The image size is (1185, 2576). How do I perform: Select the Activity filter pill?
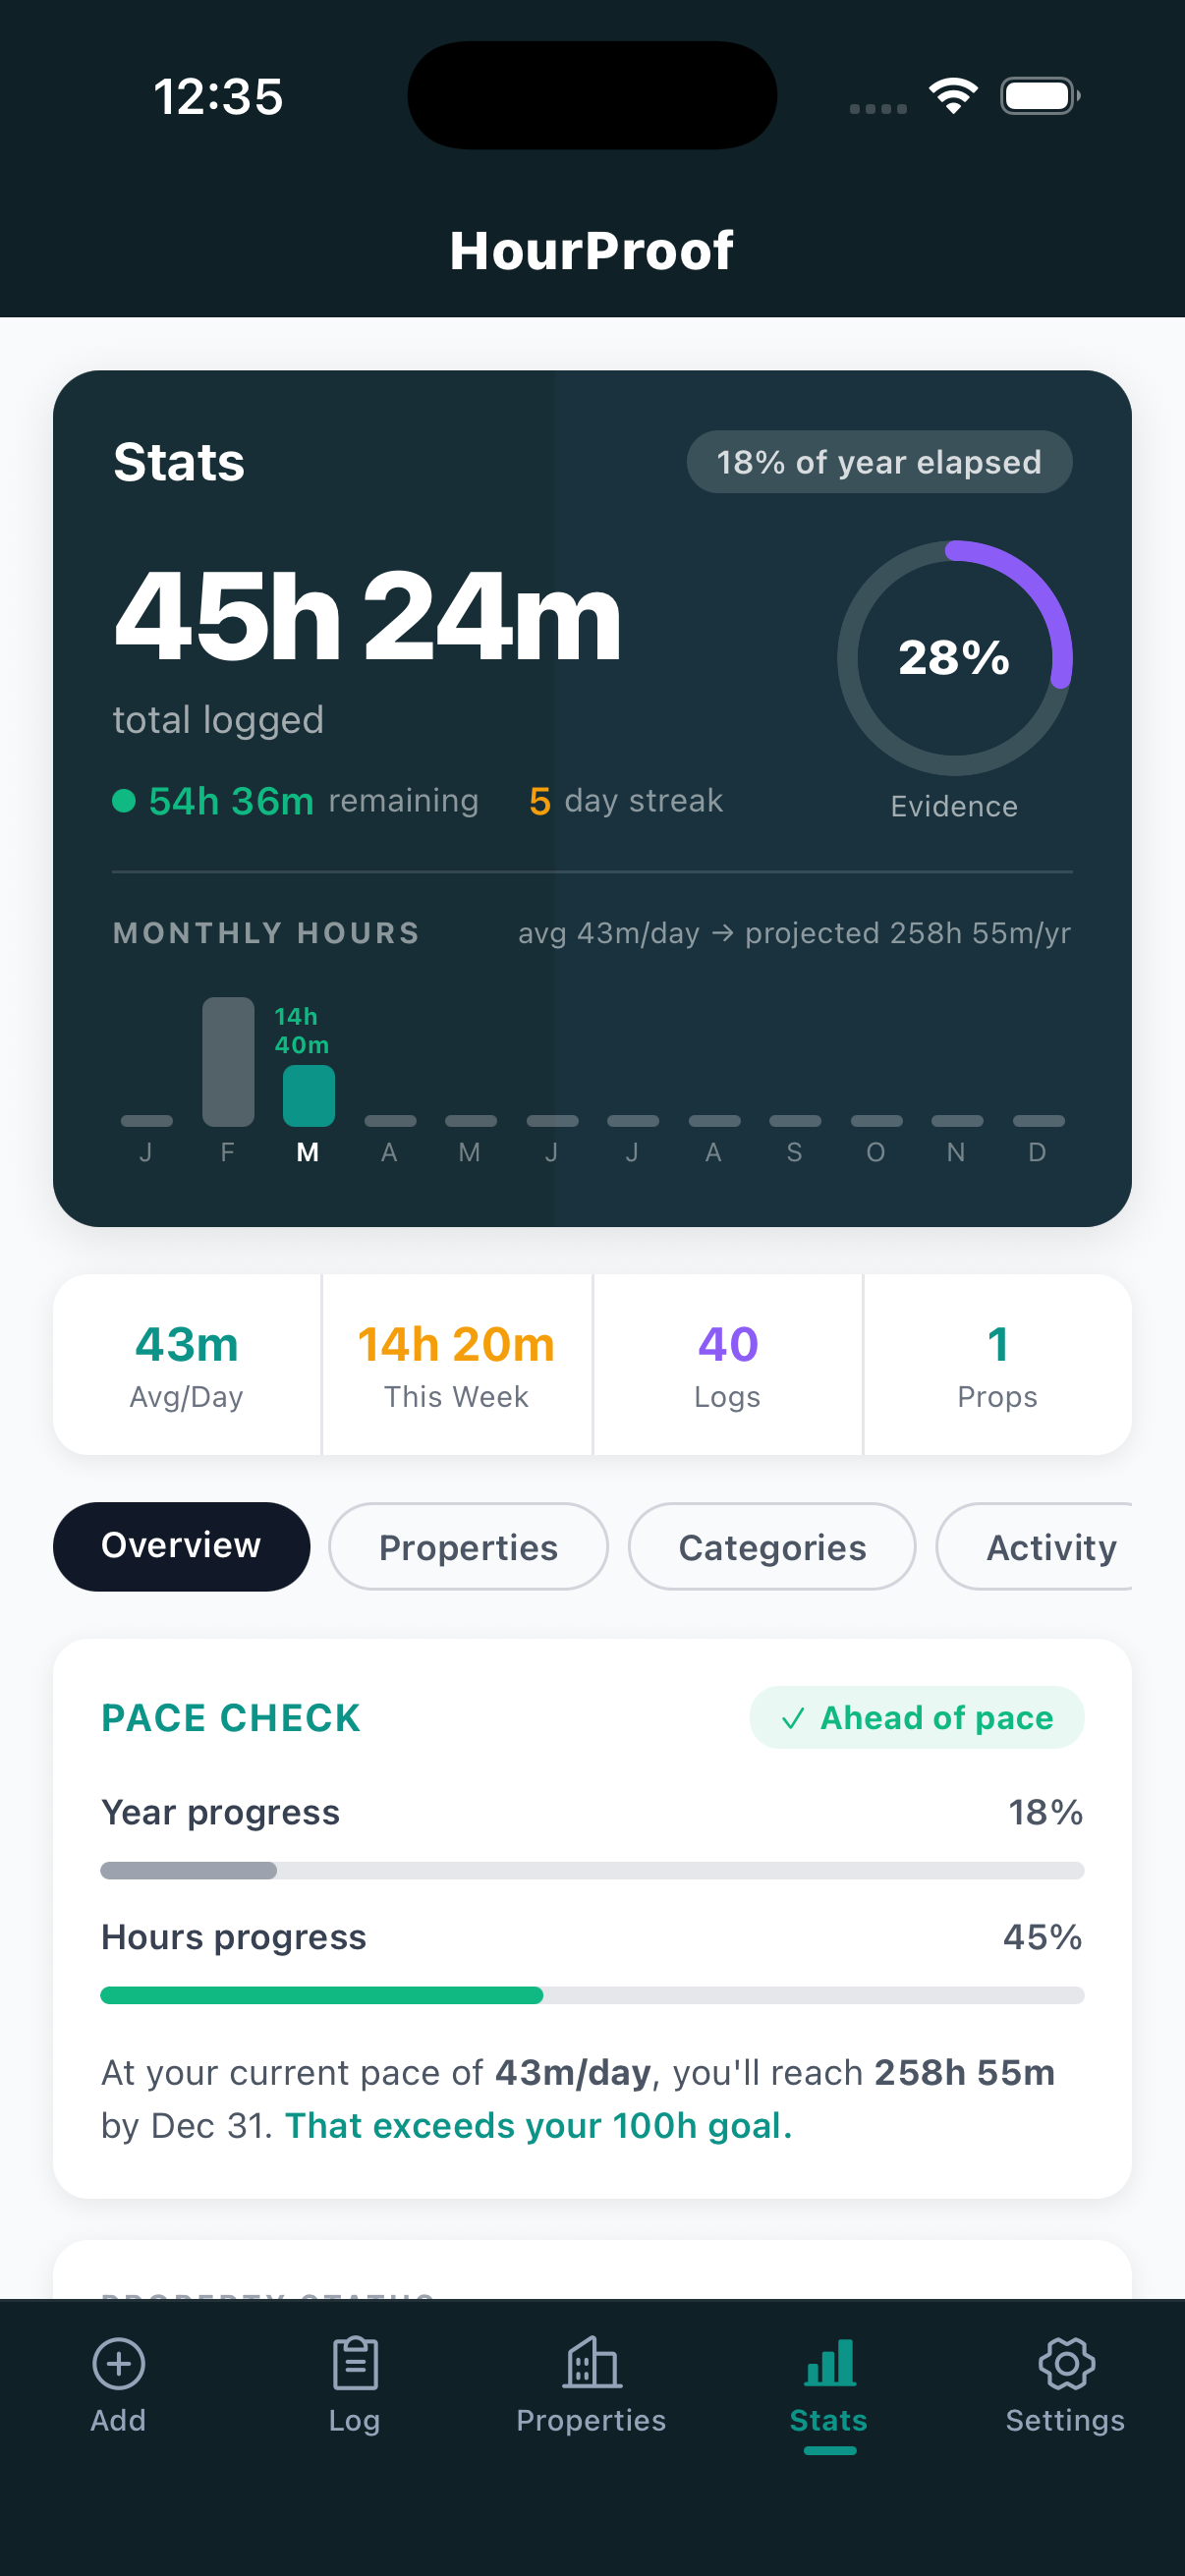point(1050,1546)
